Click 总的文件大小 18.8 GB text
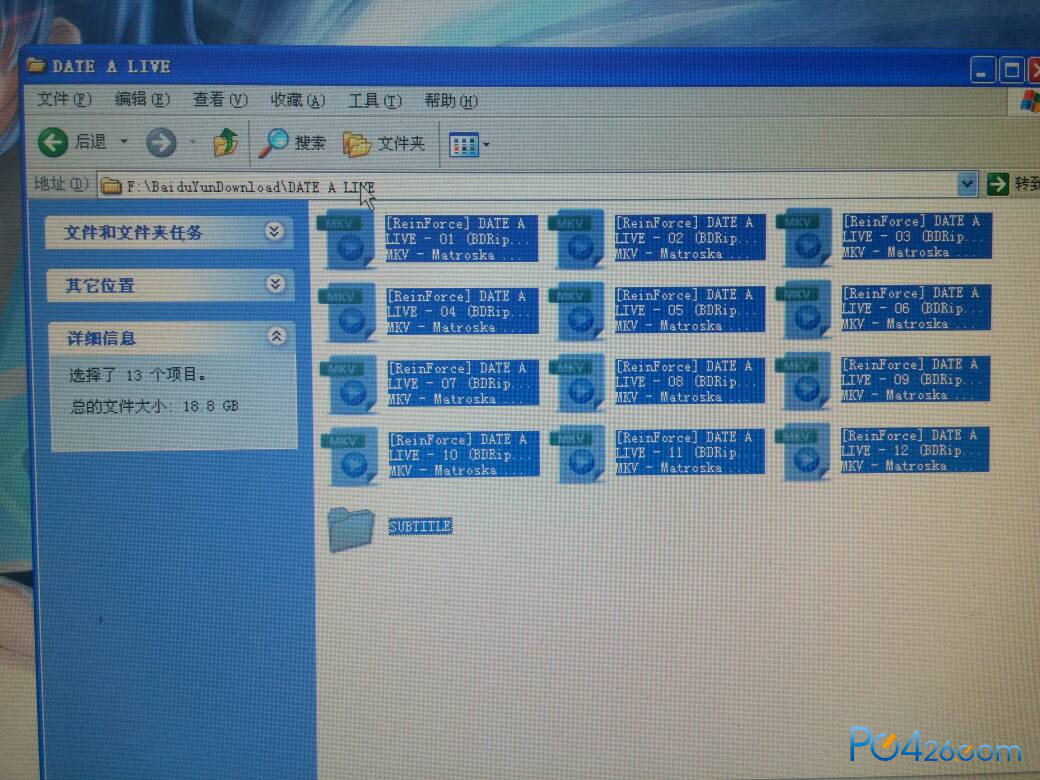This screenshot has height=780, width=1040. click(x=155, y=406)
